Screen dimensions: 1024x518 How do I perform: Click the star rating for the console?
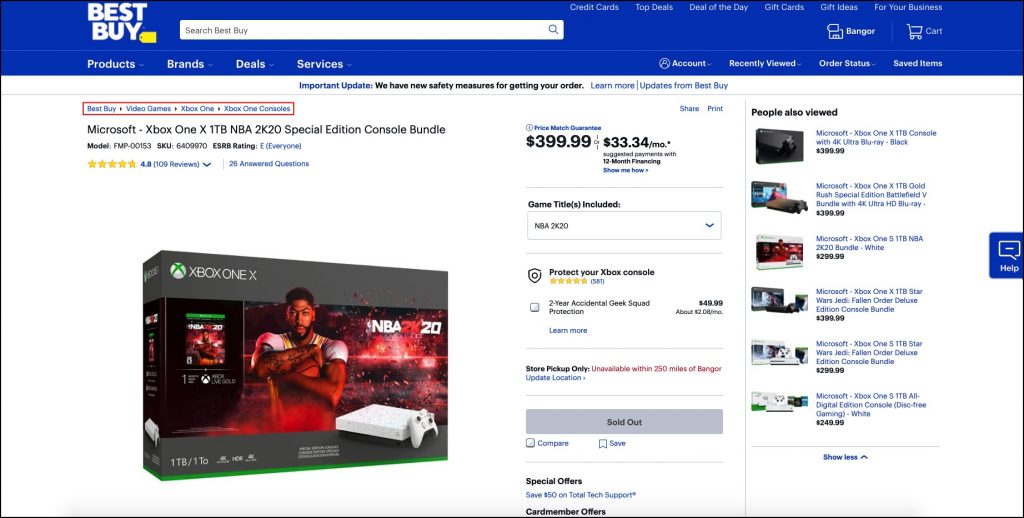point(111,164)
